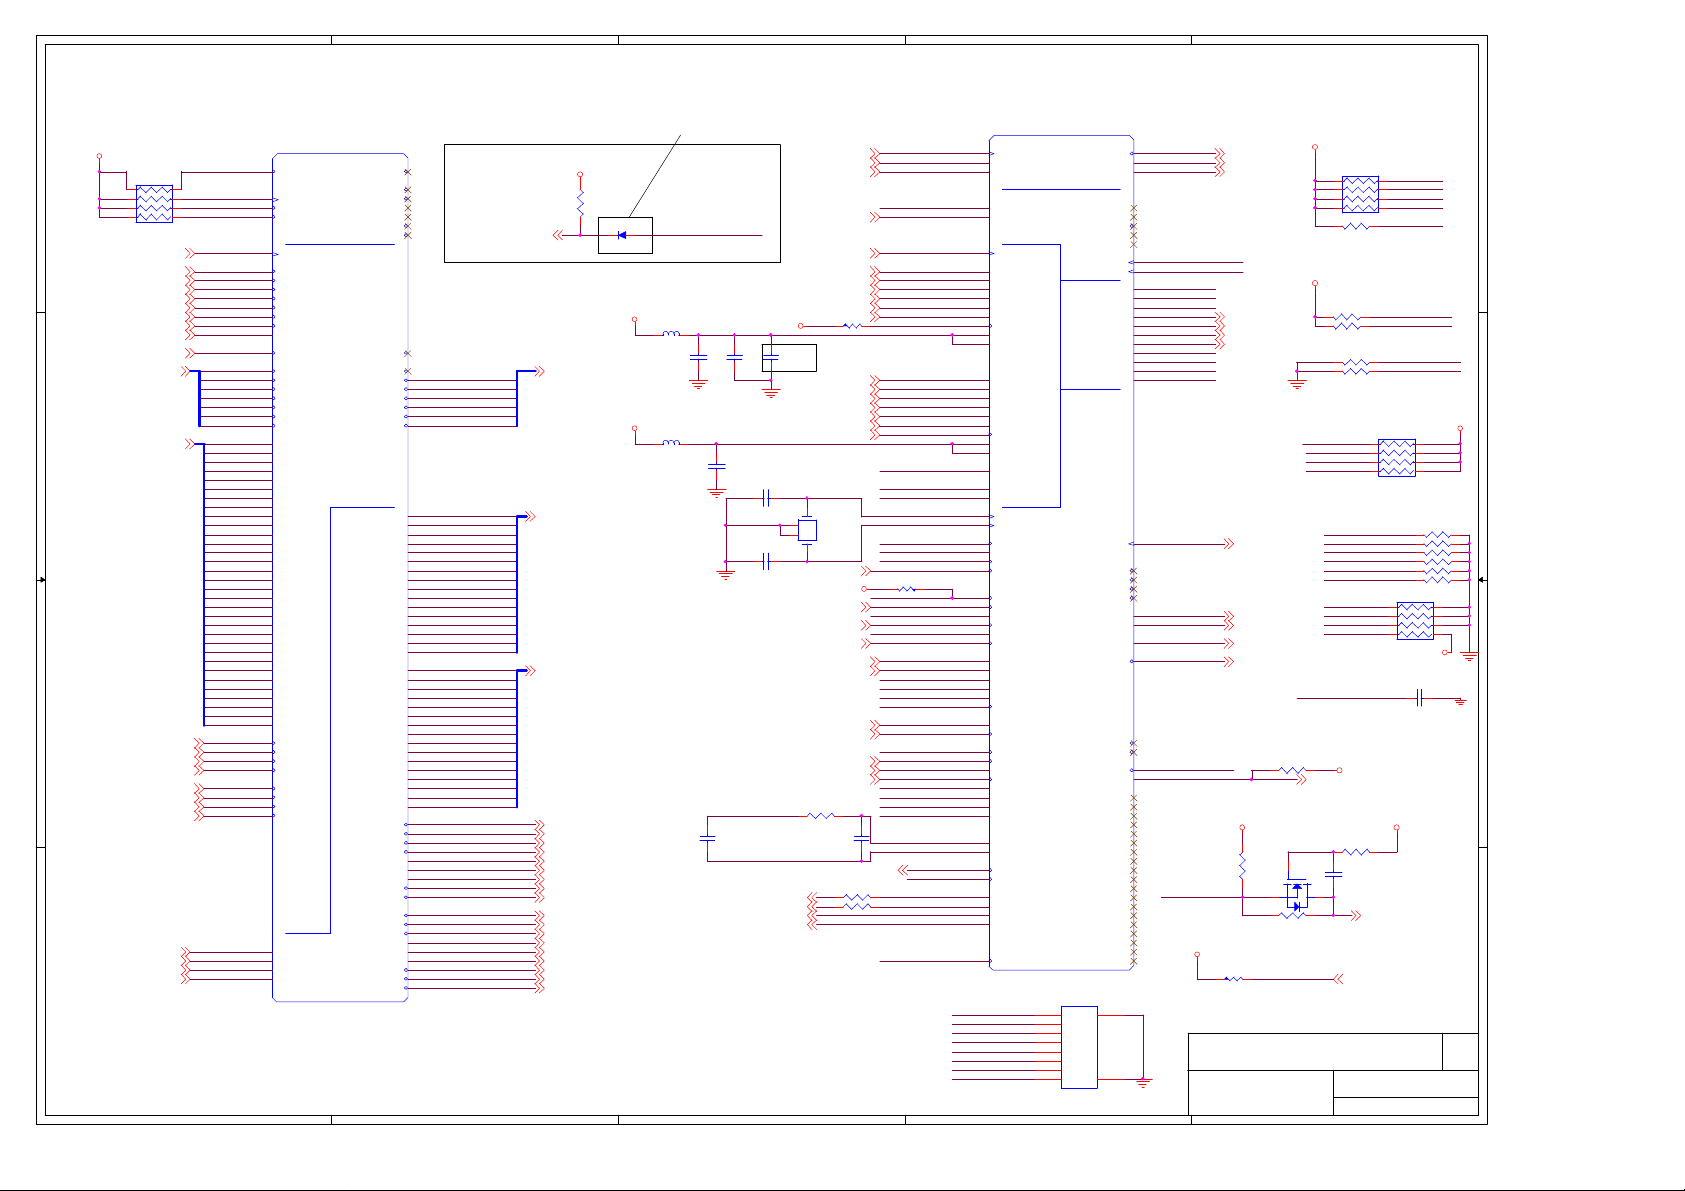
Task: Click ground symbol left of right-side paired resistors
Action: point(1297,384)
